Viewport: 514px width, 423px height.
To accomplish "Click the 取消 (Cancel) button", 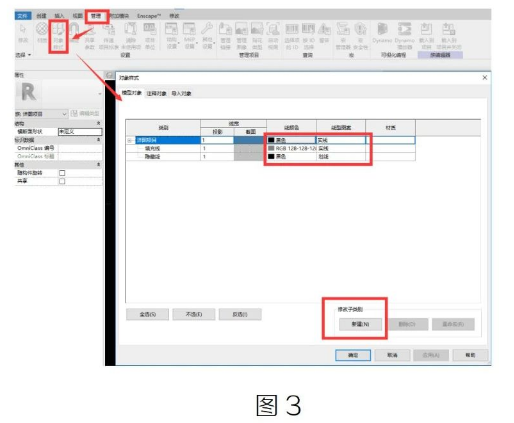I will pyautogui.click(x=392, y=355).
